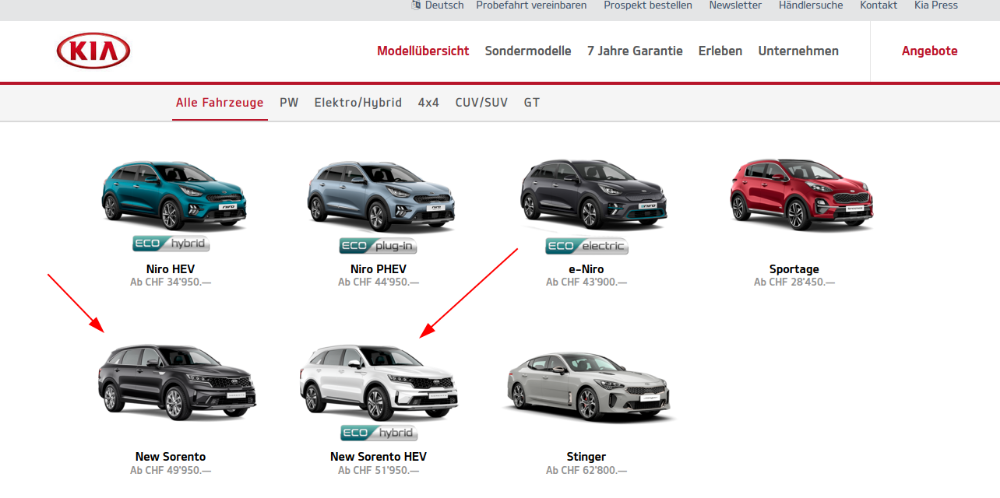The width and height of the screenshot is (1000, 498).
Task: Open the Newsletter link
Action: [735, 5]
